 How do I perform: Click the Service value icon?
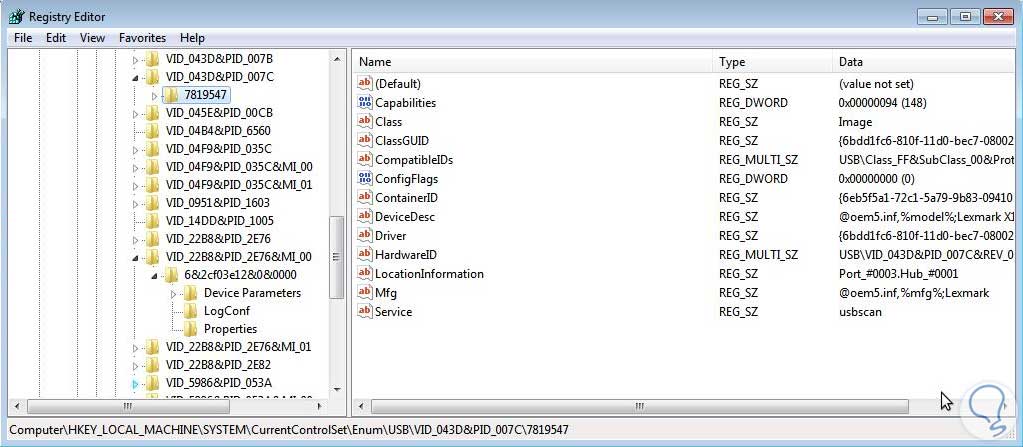[365, 311]
